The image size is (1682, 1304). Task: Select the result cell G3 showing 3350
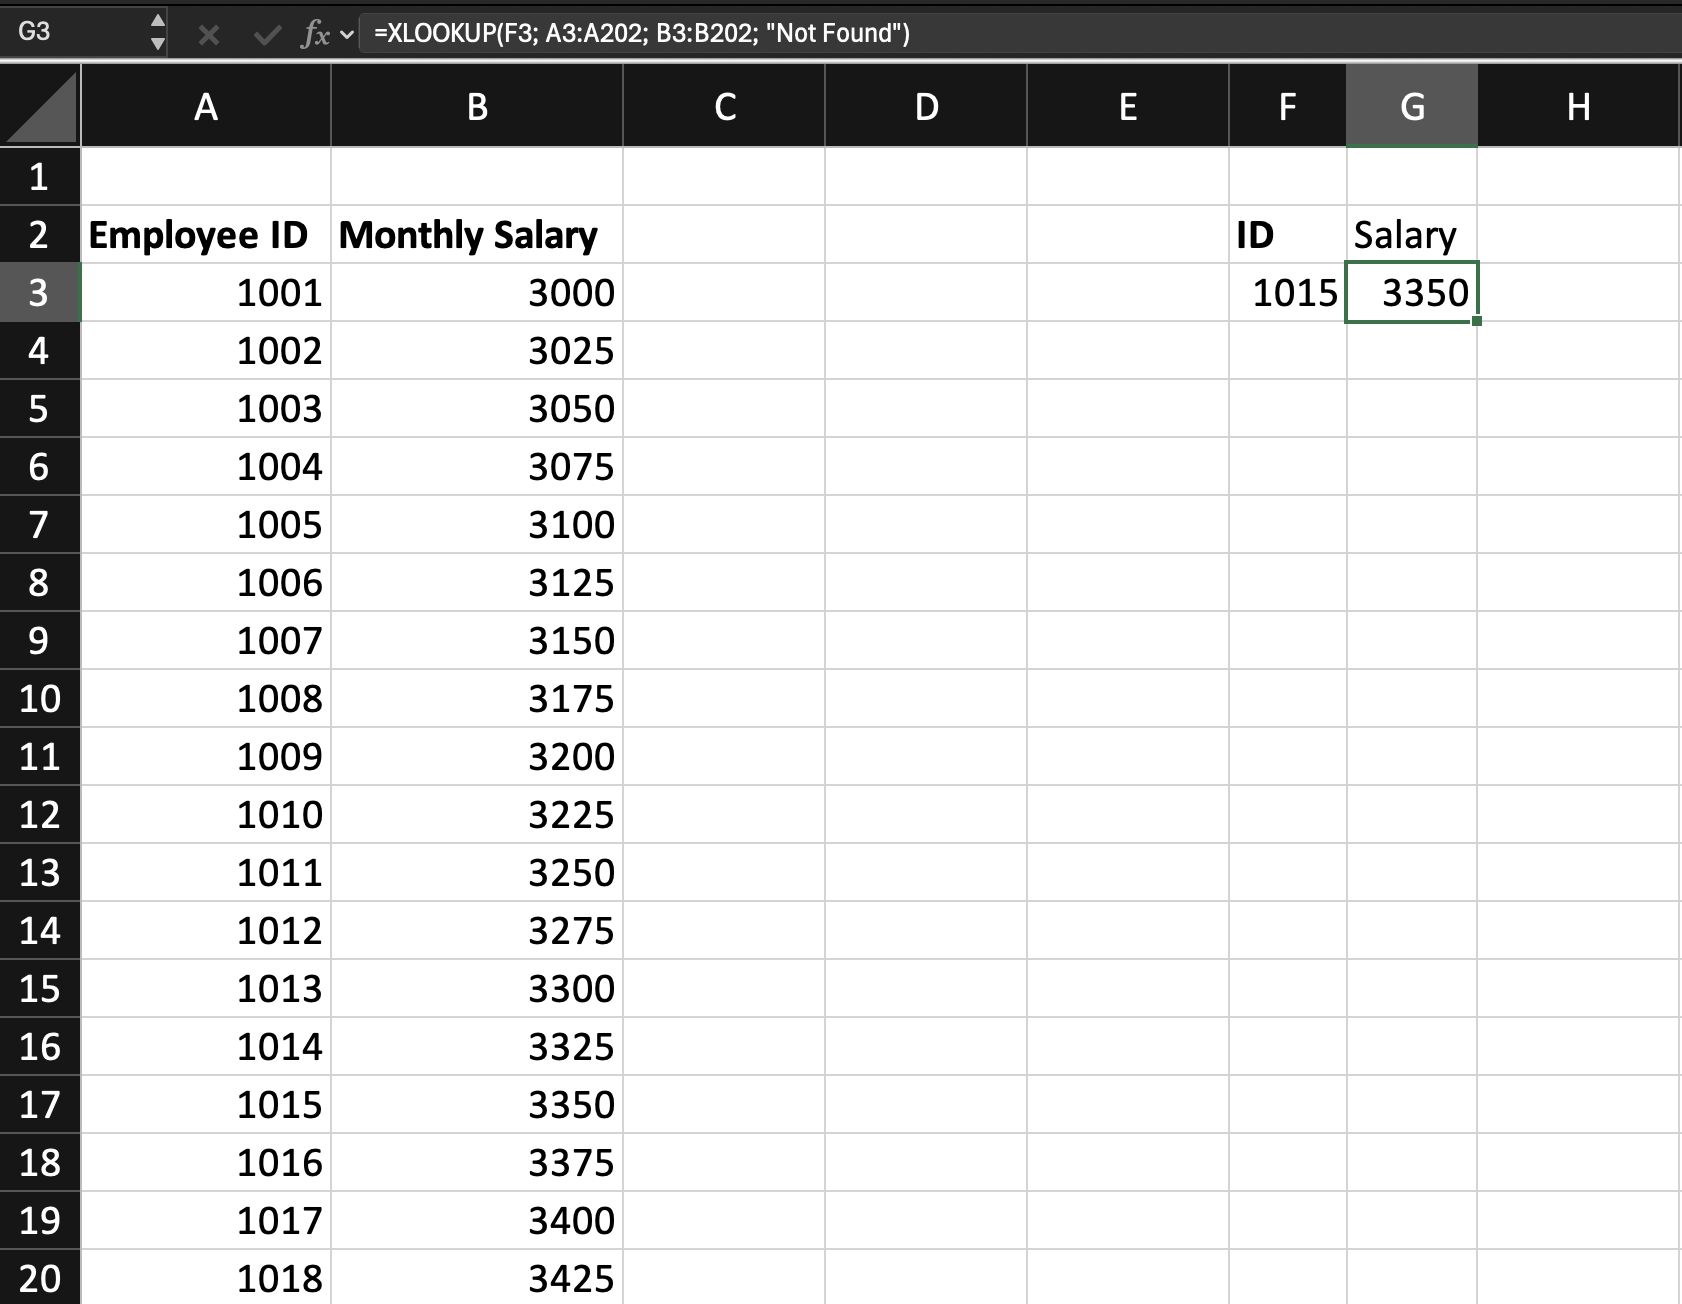click(x=1411, y=293)
